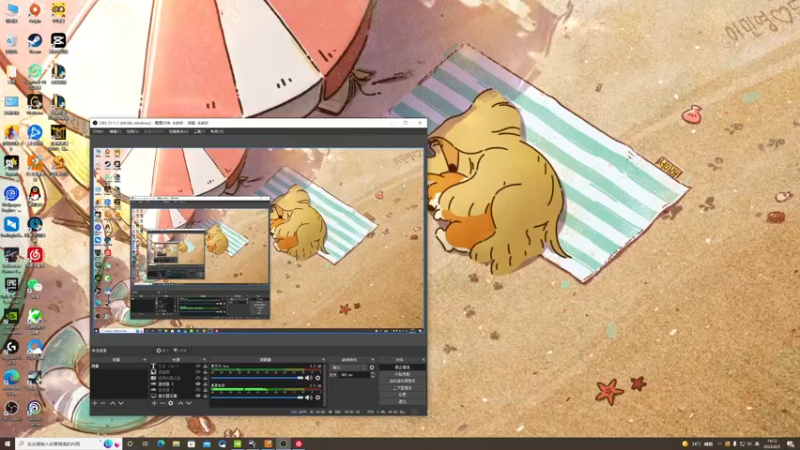Move the scene down with the Scenes down arrow
Viewport: 800px width, 450px height.
pos(121,403)
